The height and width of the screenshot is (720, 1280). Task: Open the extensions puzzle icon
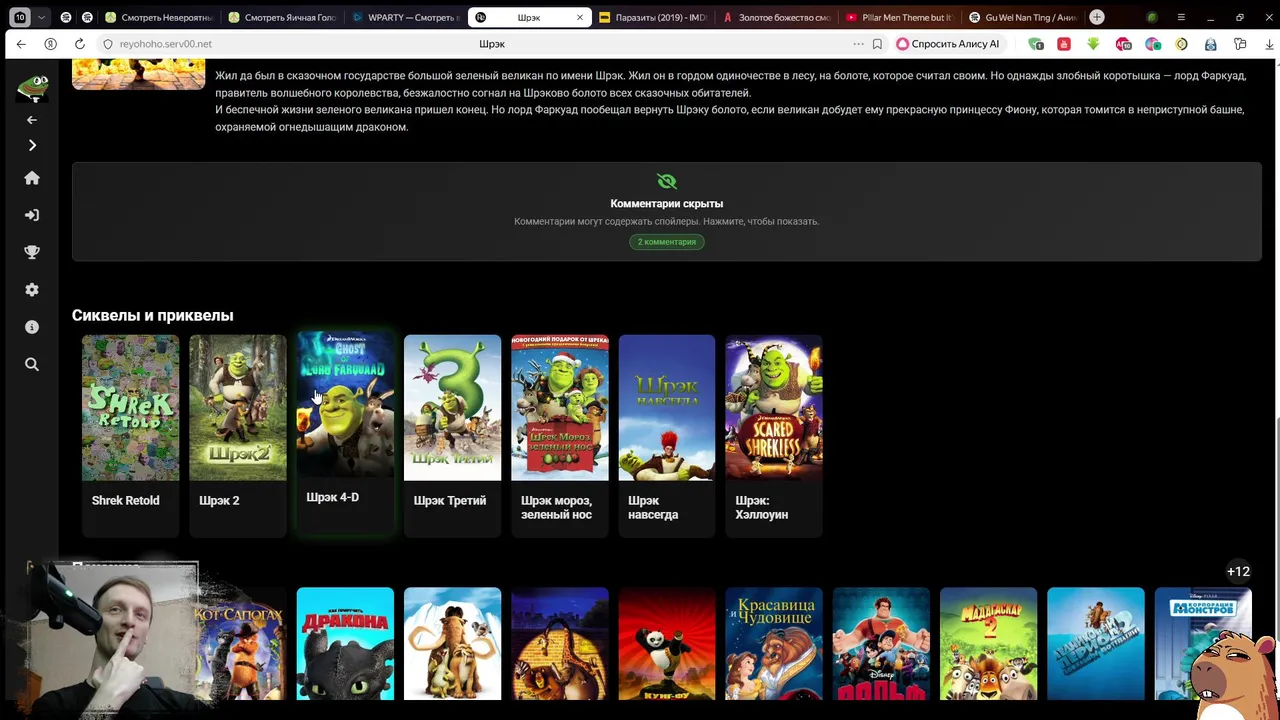click(x=1240, y=44)
